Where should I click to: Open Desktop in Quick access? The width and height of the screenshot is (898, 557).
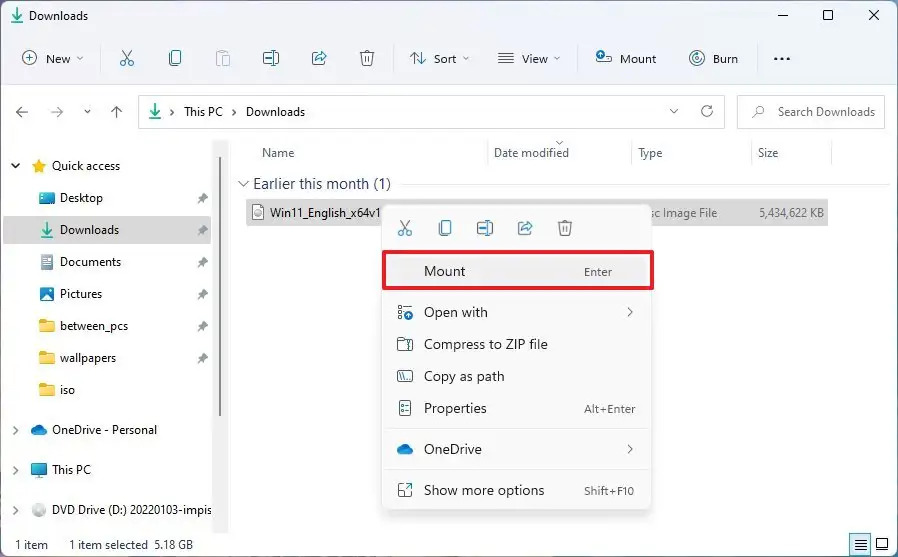(x=81, y=198)
